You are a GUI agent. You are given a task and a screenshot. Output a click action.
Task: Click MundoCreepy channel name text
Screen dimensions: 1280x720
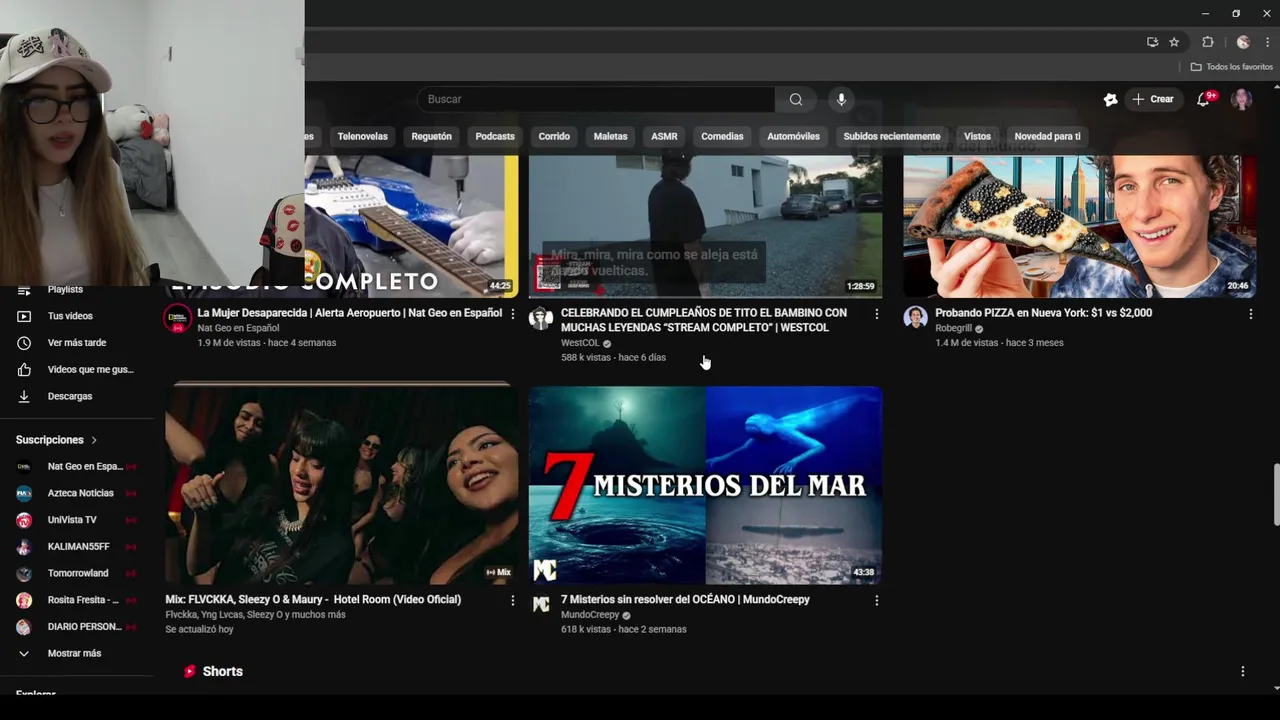(590, 615)
